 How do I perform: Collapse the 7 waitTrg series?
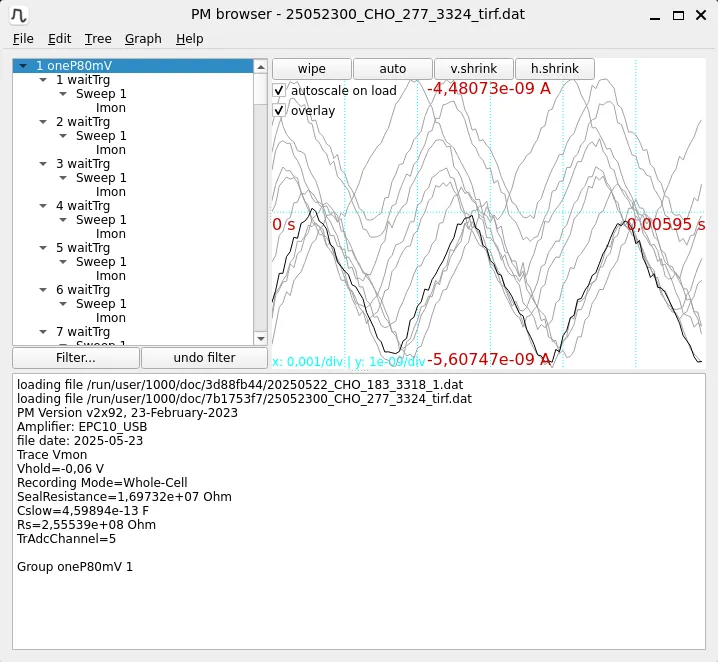(43, 332)
